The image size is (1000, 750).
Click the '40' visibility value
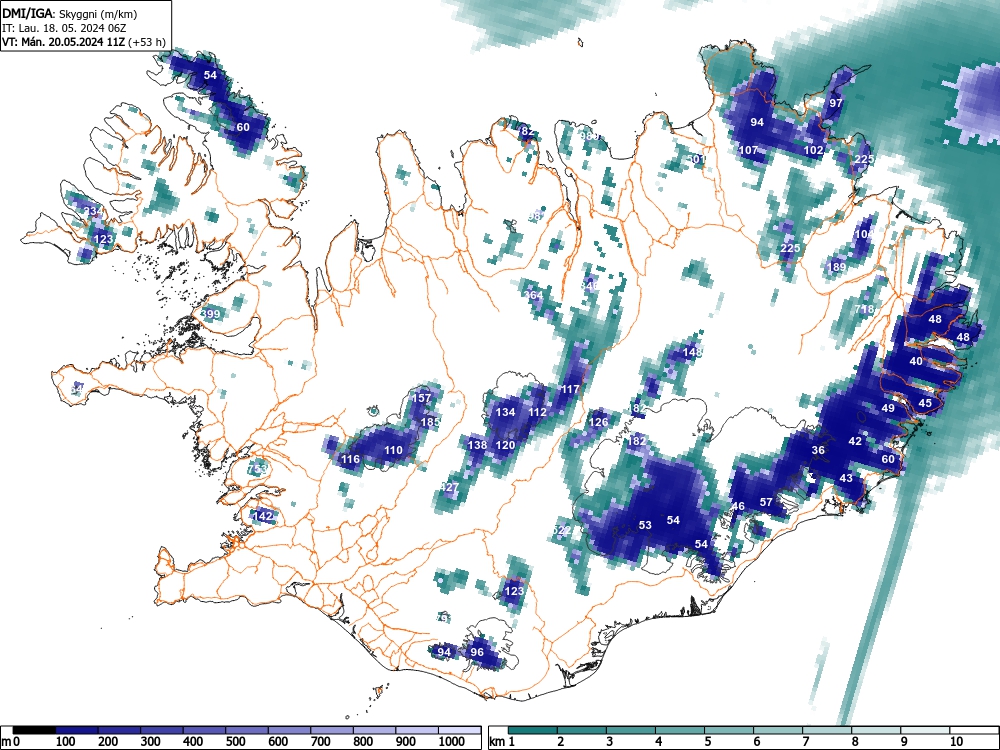point(916,361)
